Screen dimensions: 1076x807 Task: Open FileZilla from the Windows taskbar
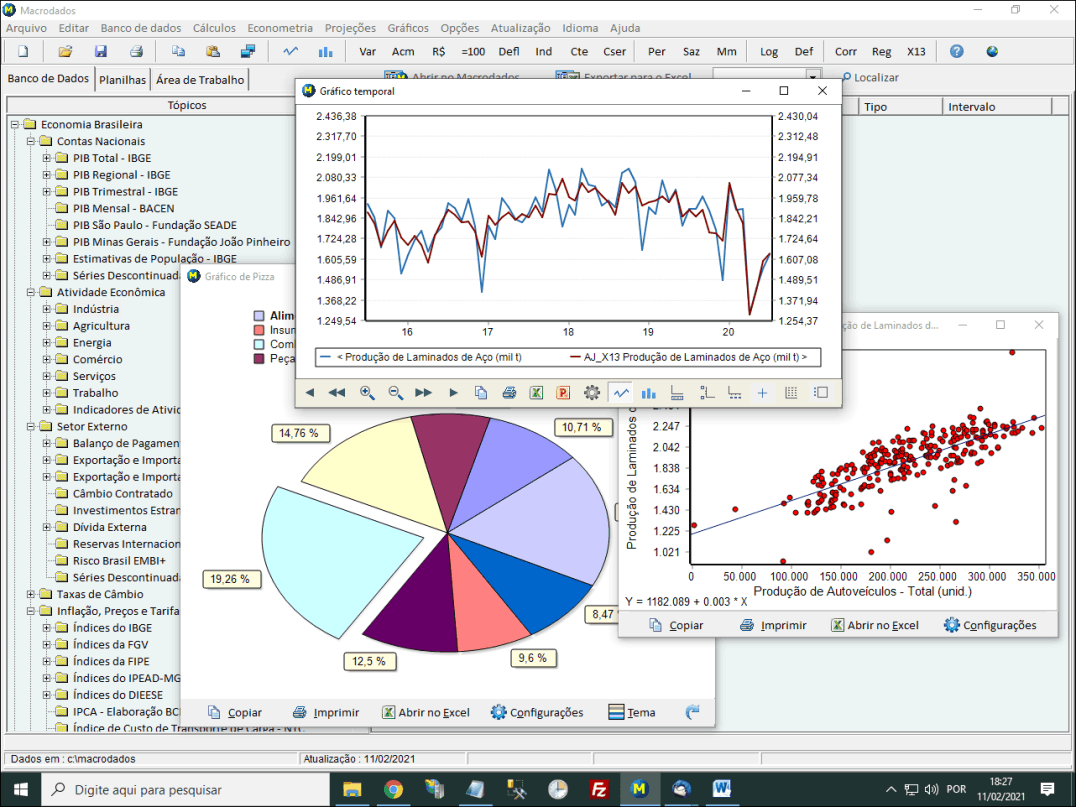click(x=599, y=790)
